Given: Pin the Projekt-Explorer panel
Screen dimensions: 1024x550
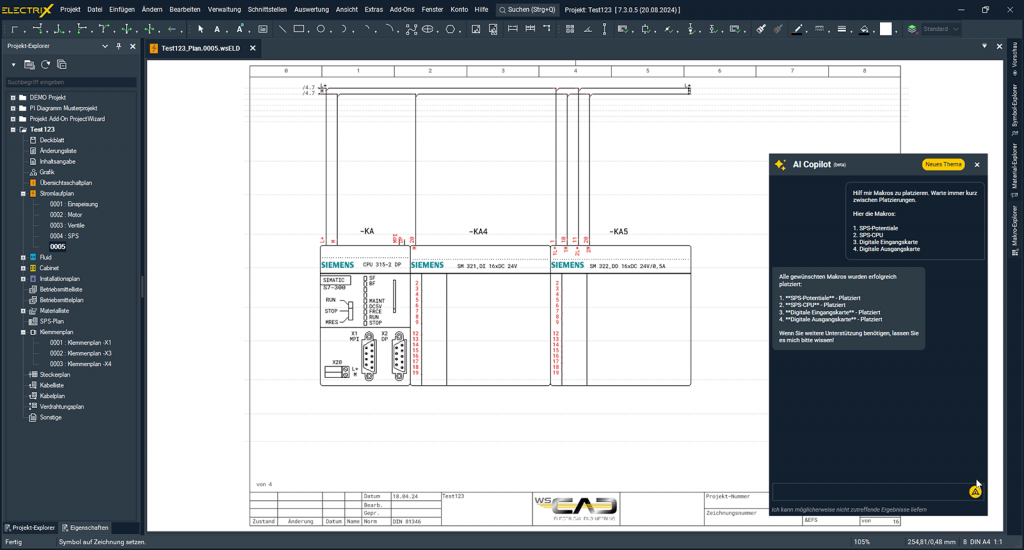Looking at the screenshot, I should 119,46.
